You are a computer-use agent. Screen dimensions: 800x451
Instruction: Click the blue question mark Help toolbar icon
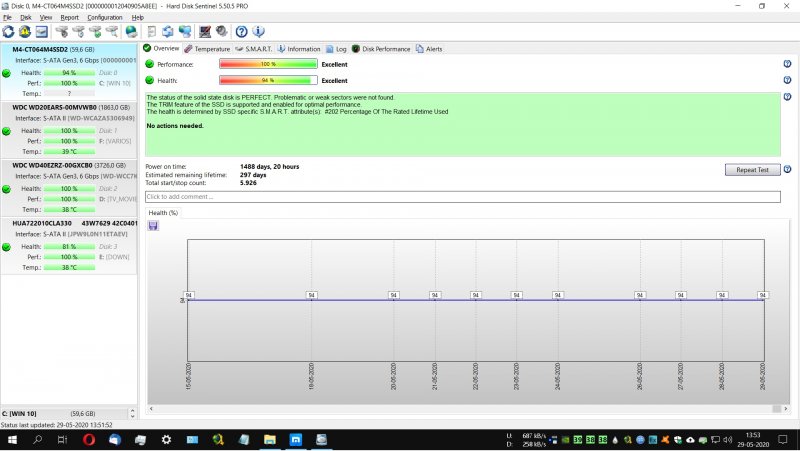[241, 32]
